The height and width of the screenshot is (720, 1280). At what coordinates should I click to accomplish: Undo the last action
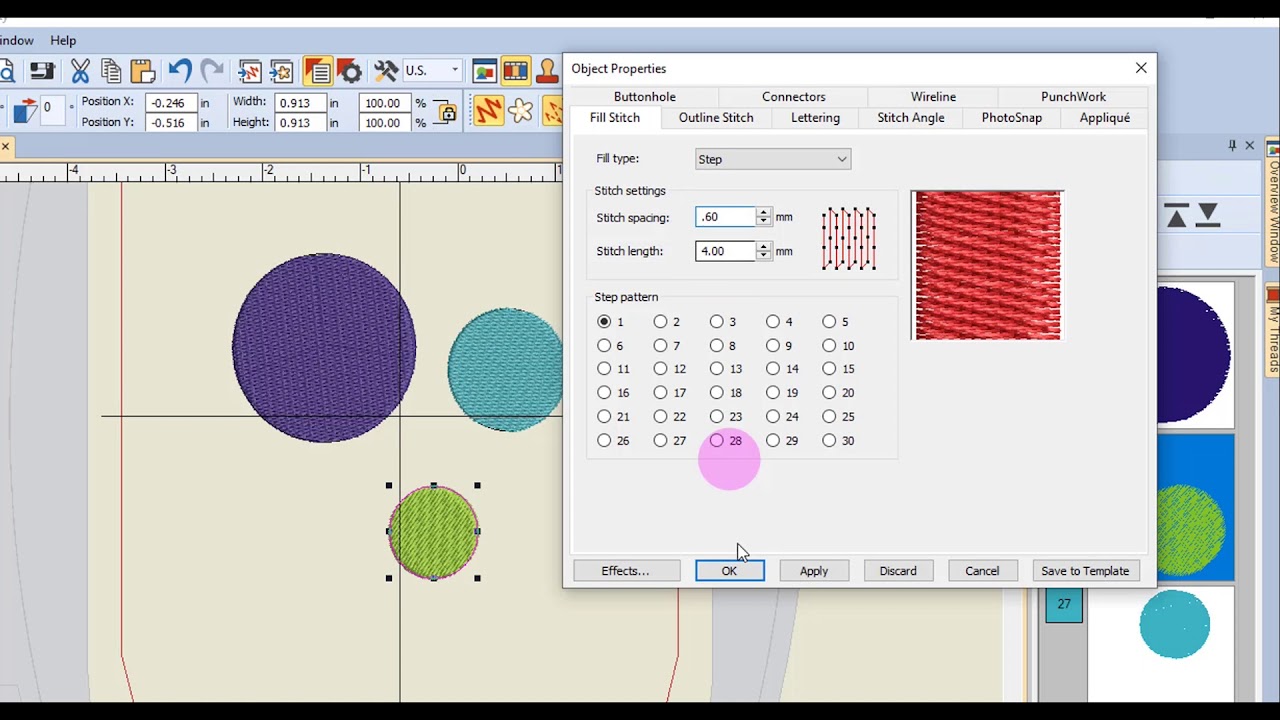coord(179,71)
